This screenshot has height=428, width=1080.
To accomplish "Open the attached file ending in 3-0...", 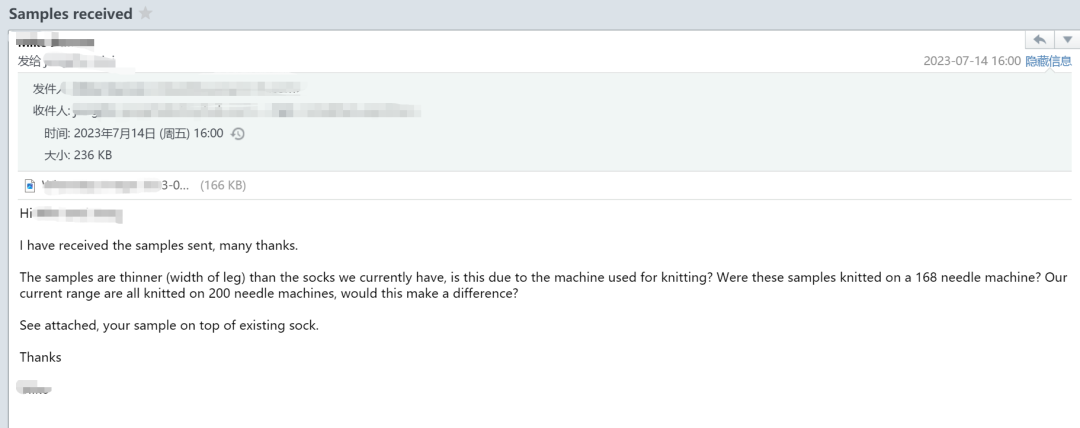I will click(116, 185).
